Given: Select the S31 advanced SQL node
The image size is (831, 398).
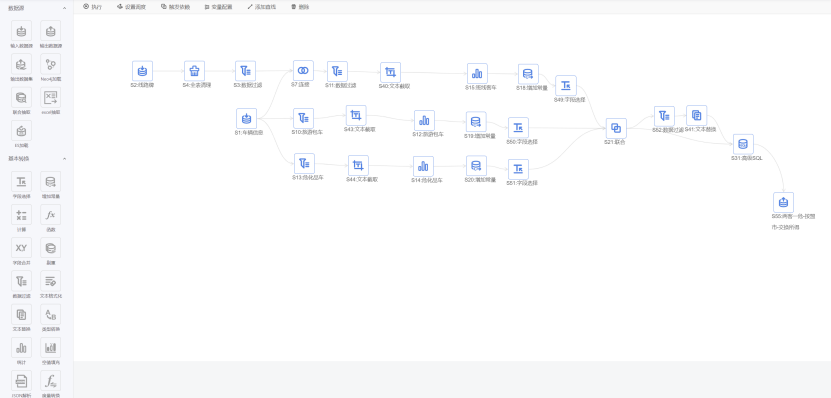Looking at the screenshot, I should (744, 144).
